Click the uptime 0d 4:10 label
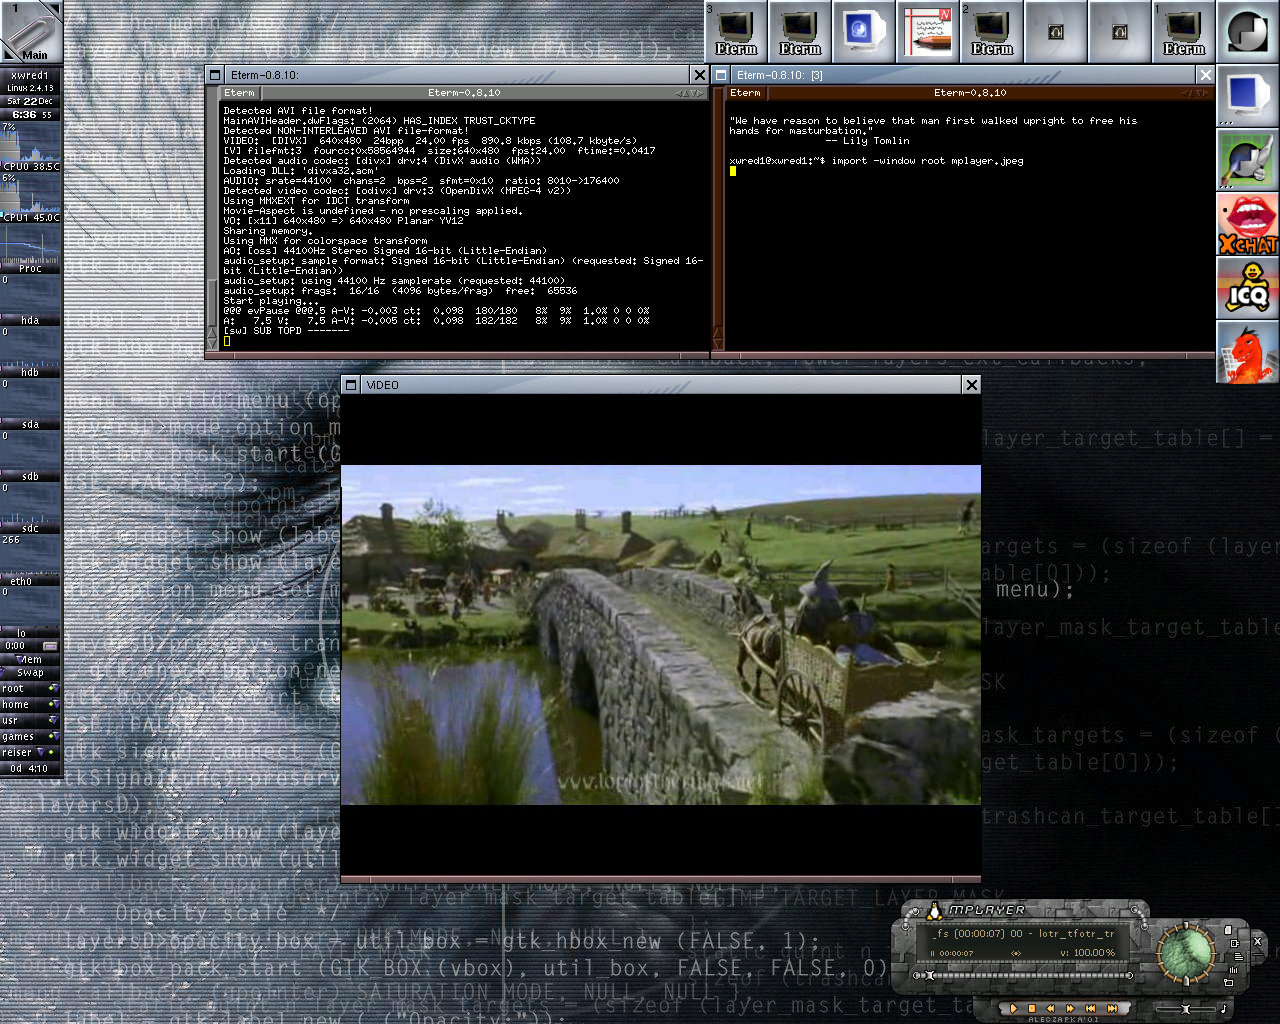 point(29,768)
